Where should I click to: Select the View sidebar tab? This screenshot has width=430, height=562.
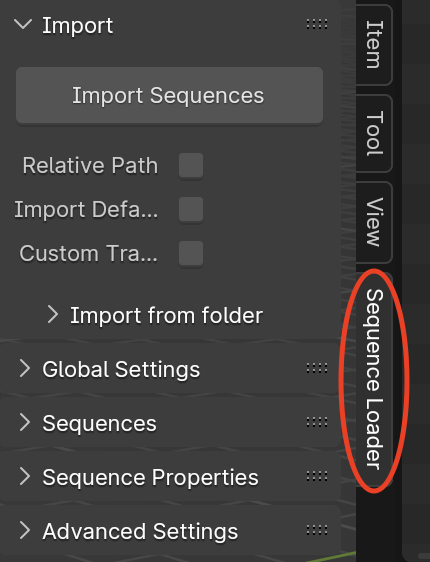coord(374,222)
